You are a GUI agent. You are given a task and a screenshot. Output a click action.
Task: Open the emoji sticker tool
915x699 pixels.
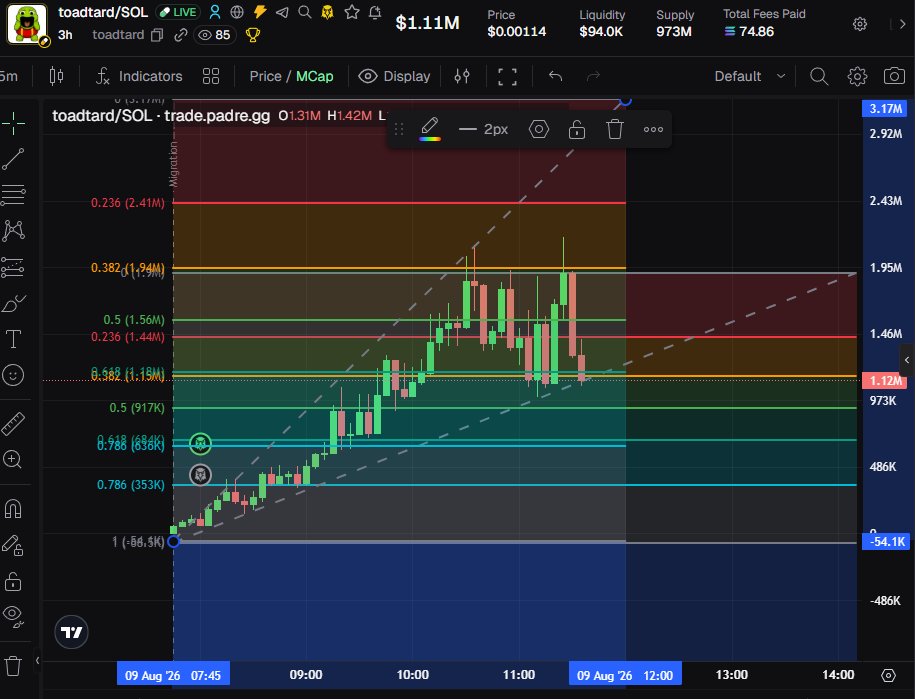click(x=13, y=375)
